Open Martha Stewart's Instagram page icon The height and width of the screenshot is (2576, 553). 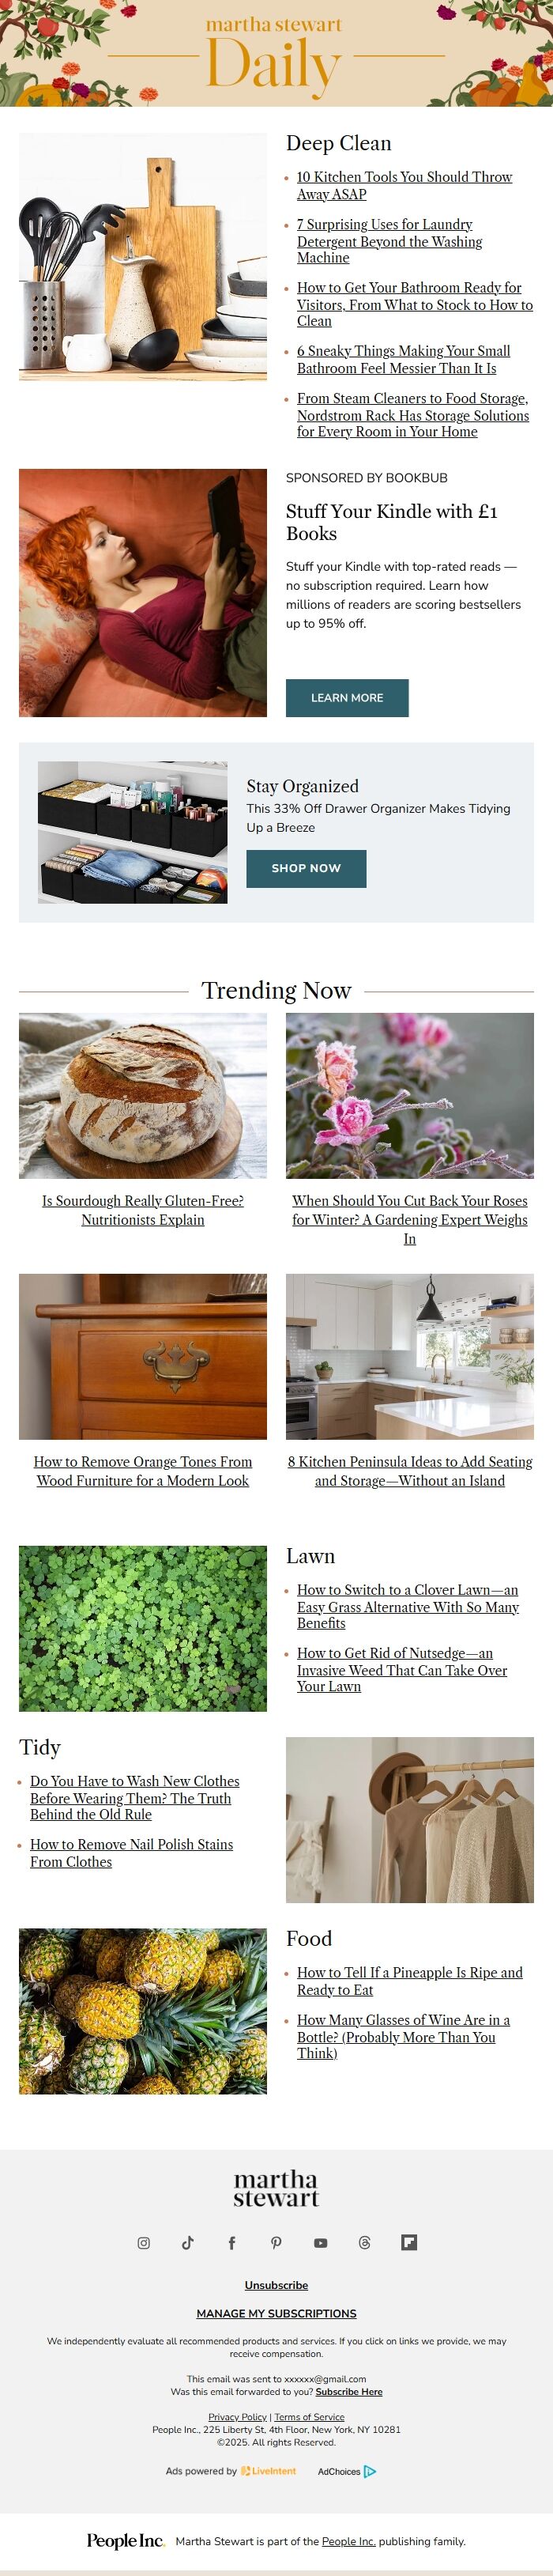(x=144, y=2243)
